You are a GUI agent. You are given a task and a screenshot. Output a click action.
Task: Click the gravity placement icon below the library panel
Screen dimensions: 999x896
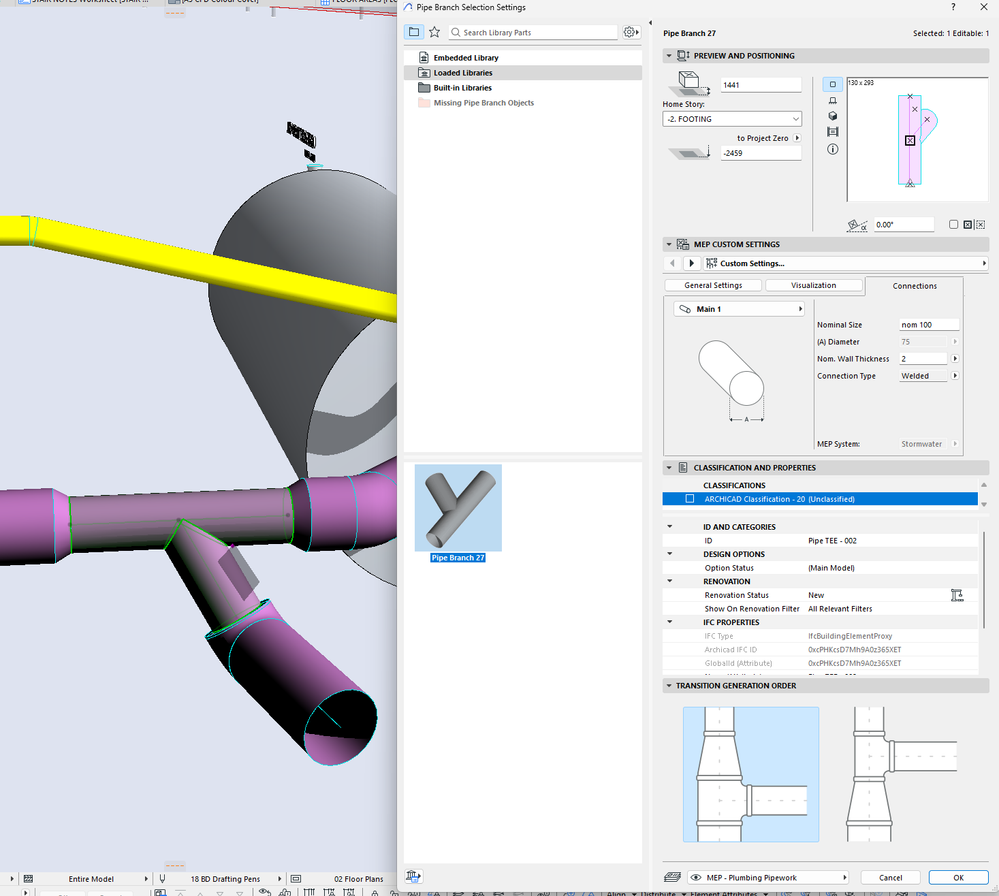point(413,876)
